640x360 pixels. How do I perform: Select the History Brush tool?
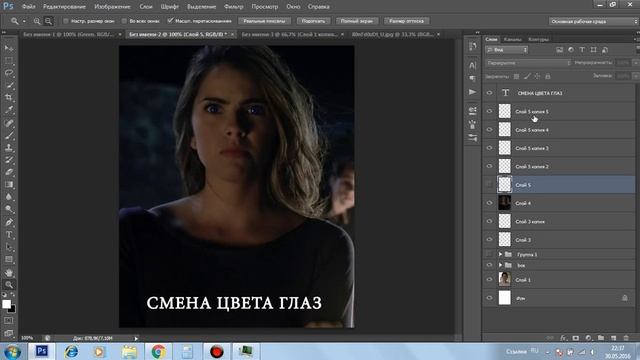coord(9,160)
